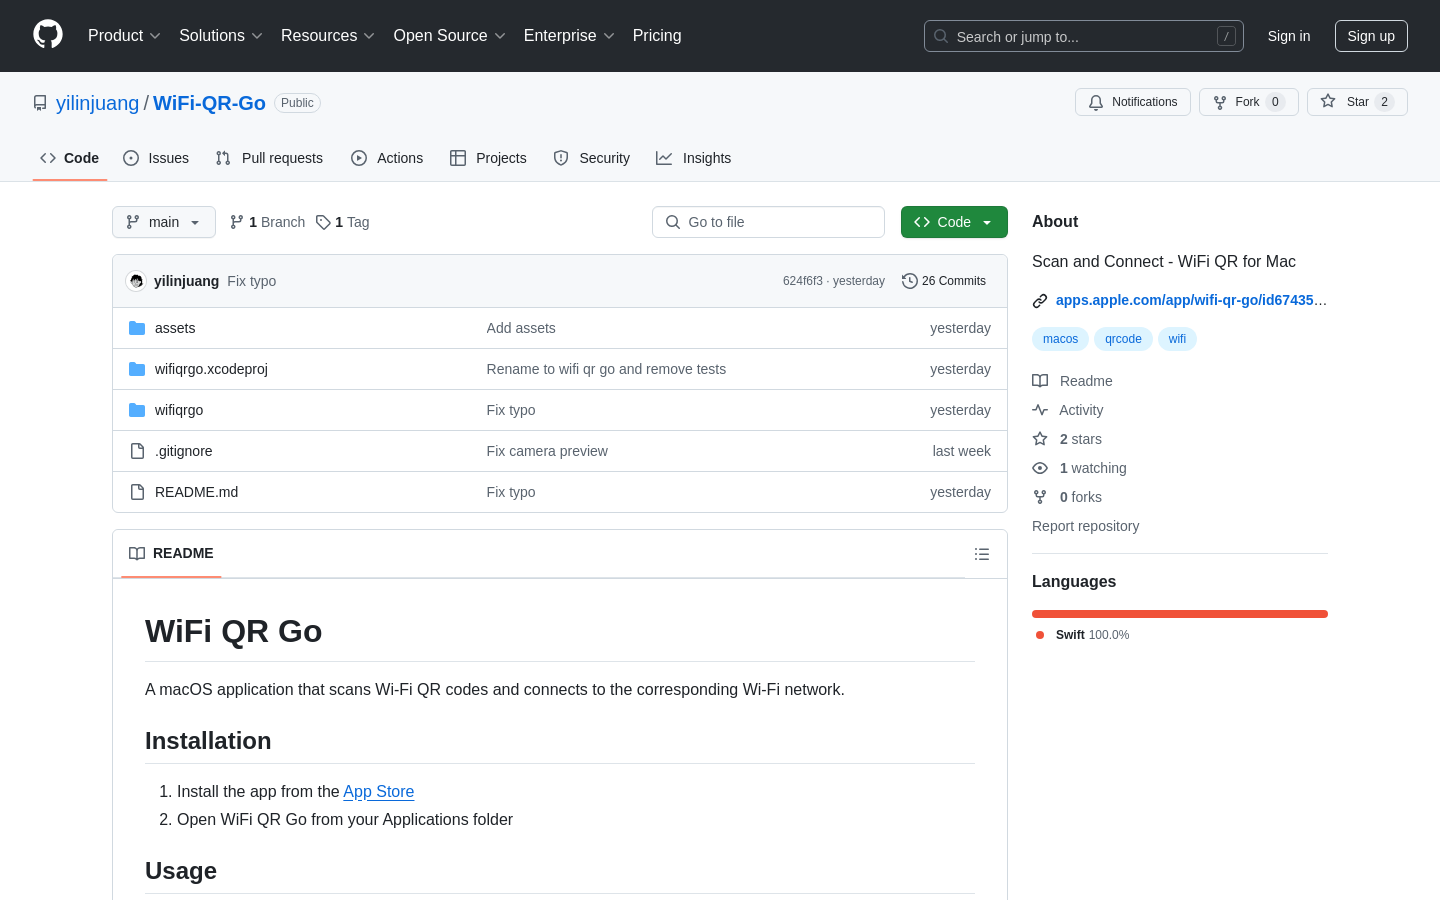The height and width of the screenshot is (900, 1440).
Task: Switch to the Pull requests tab
Action: click(269, 158)
